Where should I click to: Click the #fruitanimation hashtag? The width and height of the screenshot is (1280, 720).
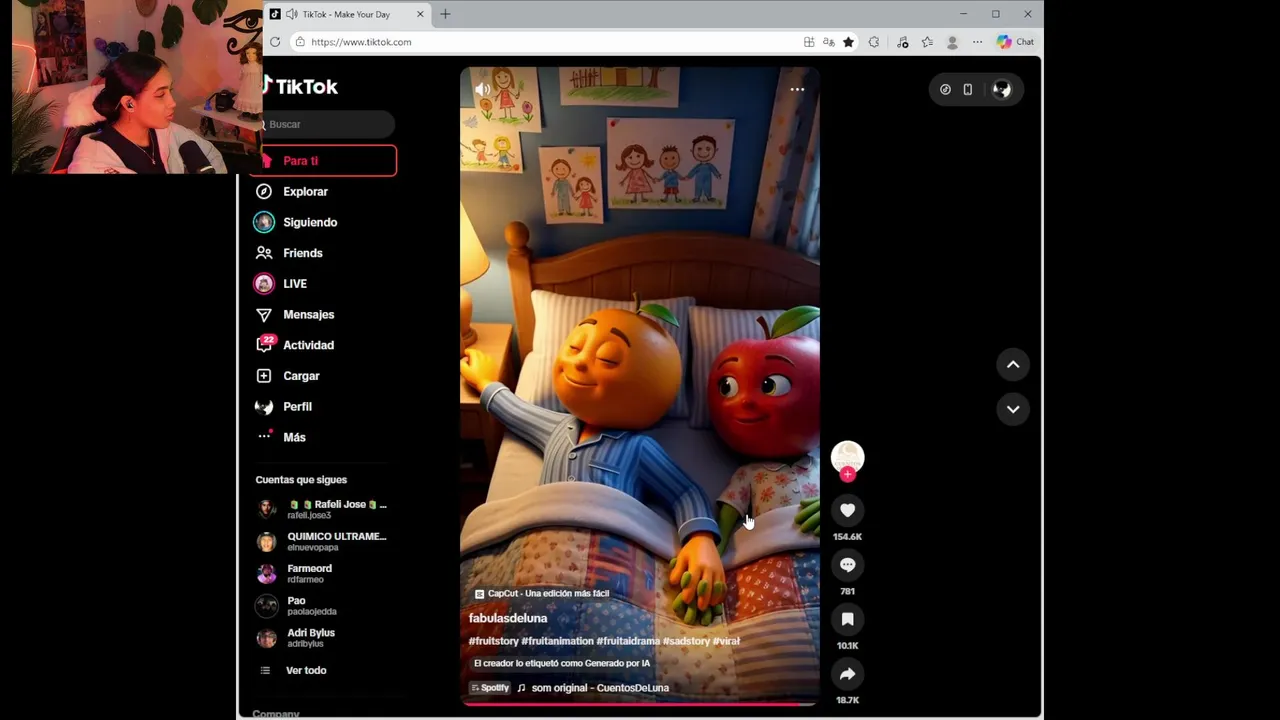tap(557, 641)
